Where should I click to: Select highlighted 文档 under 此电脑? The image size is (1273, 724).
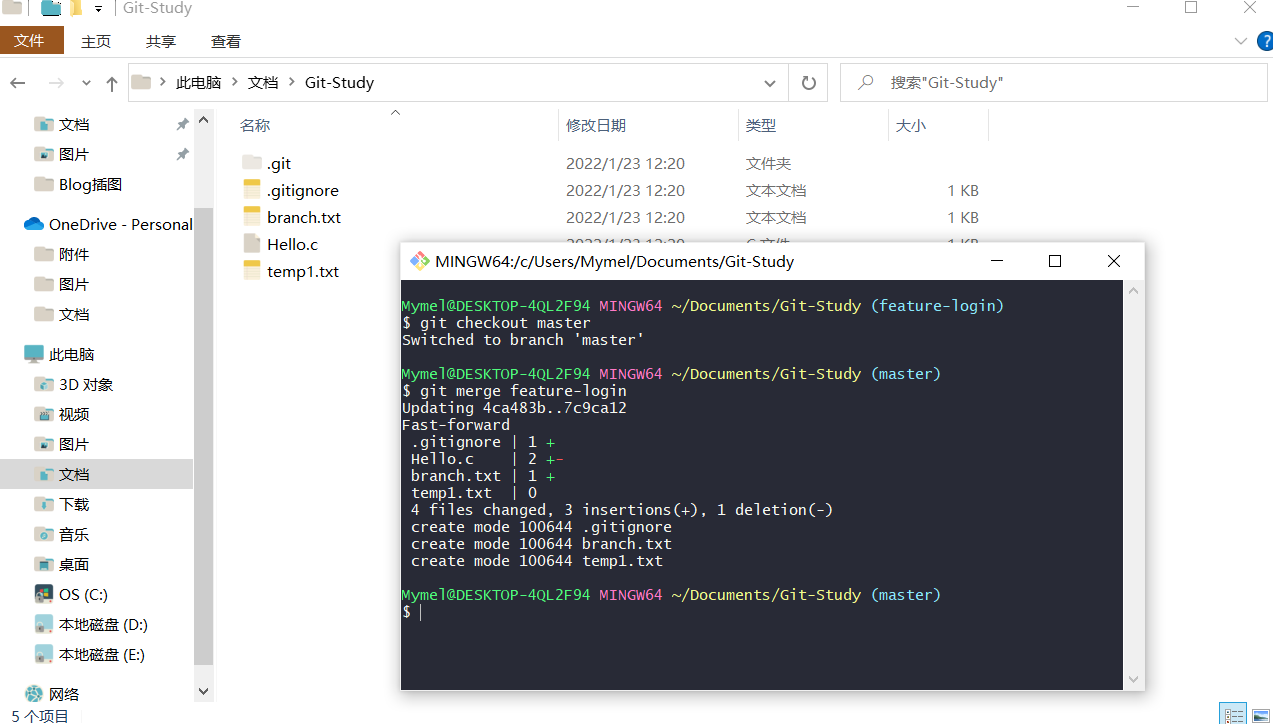[x=96, y=474]
